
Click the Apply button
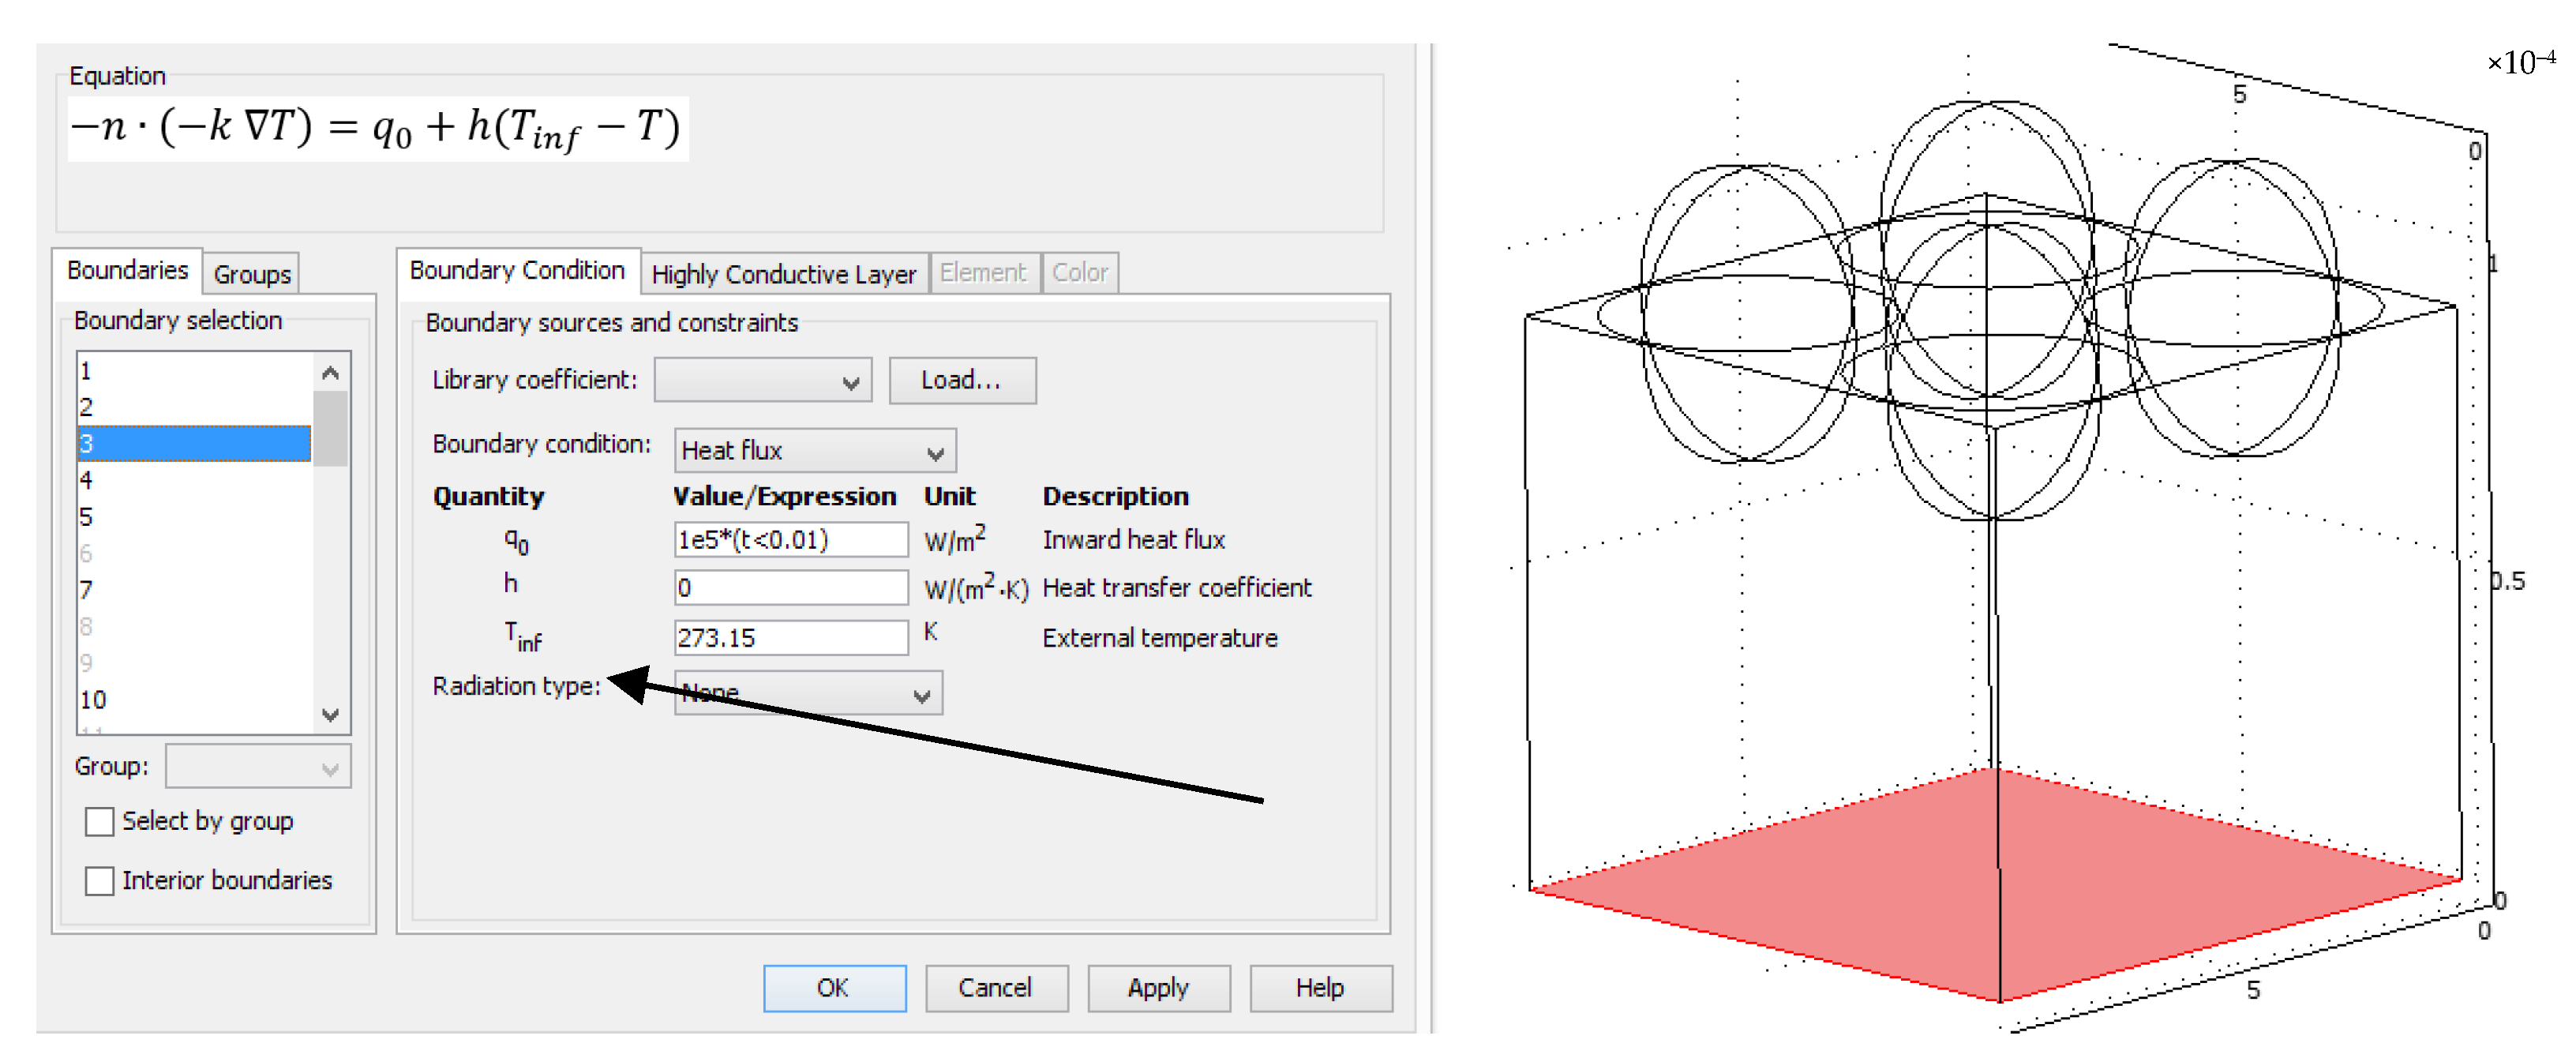pos(1157,988)
